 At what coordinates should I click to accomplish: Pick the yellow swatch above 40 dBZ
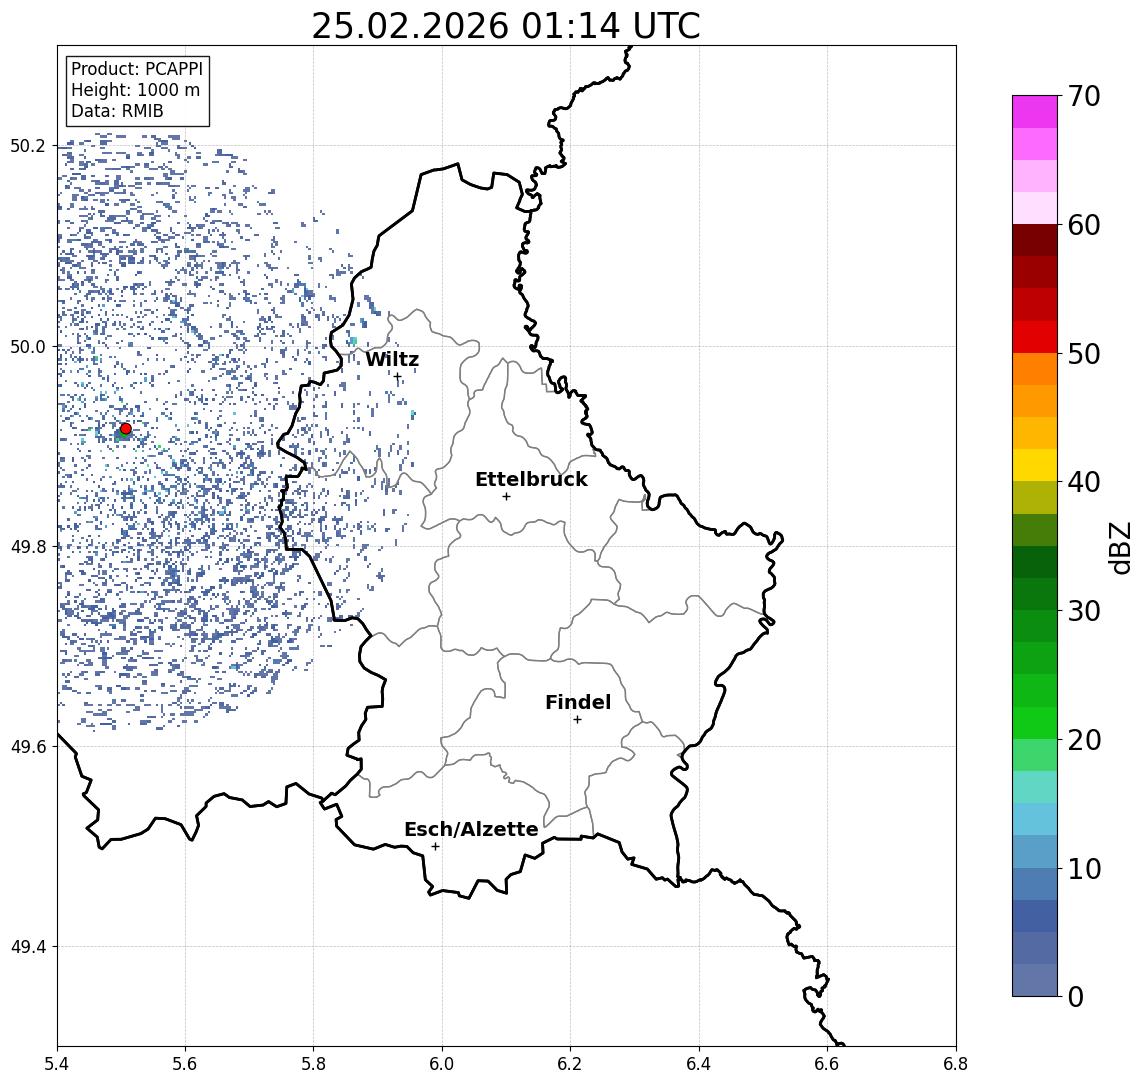pyautogui.click(x=1035, y=465)
